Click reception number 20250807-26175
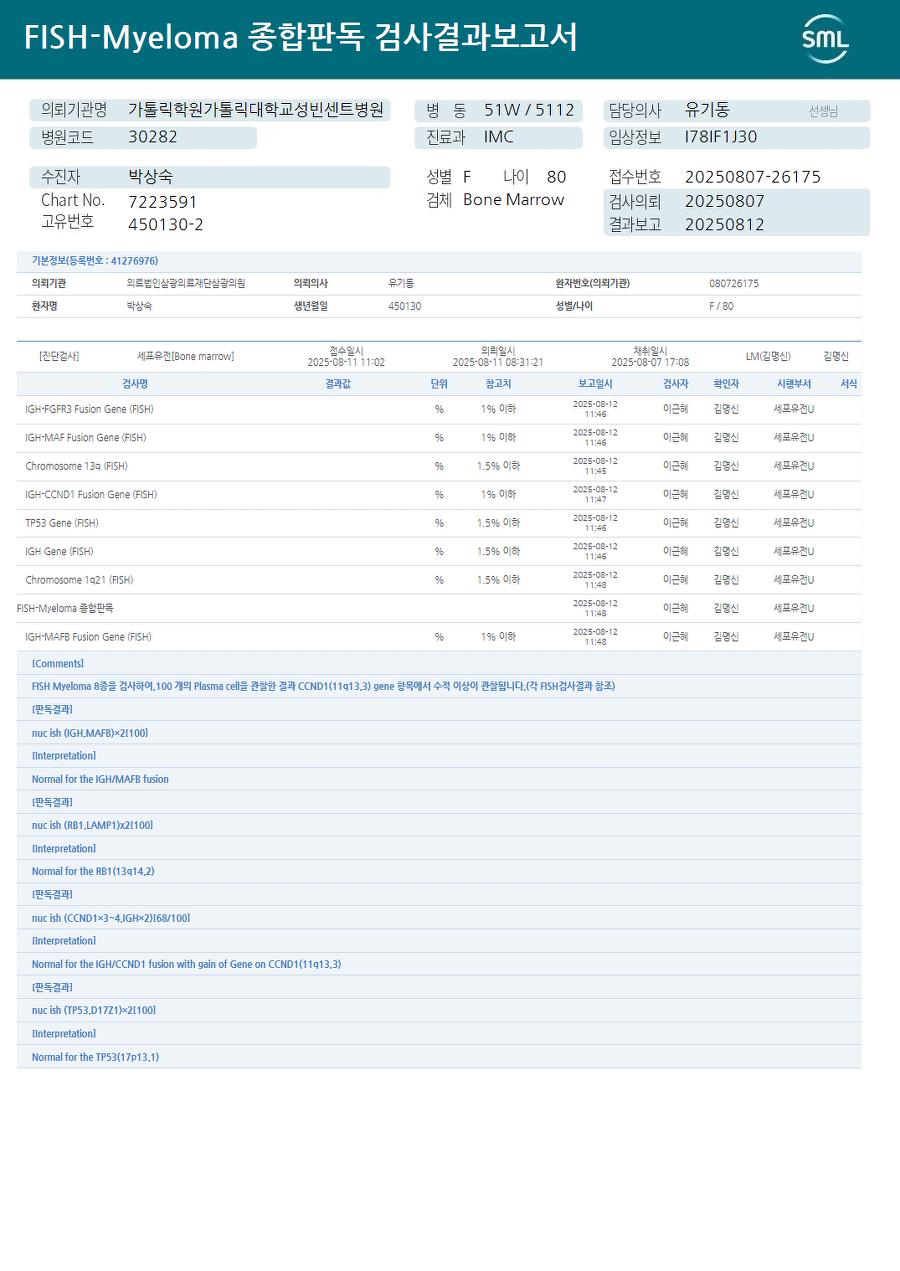Image resolution: width=900 pixels, height=1271 pixels. coord(753,177)
